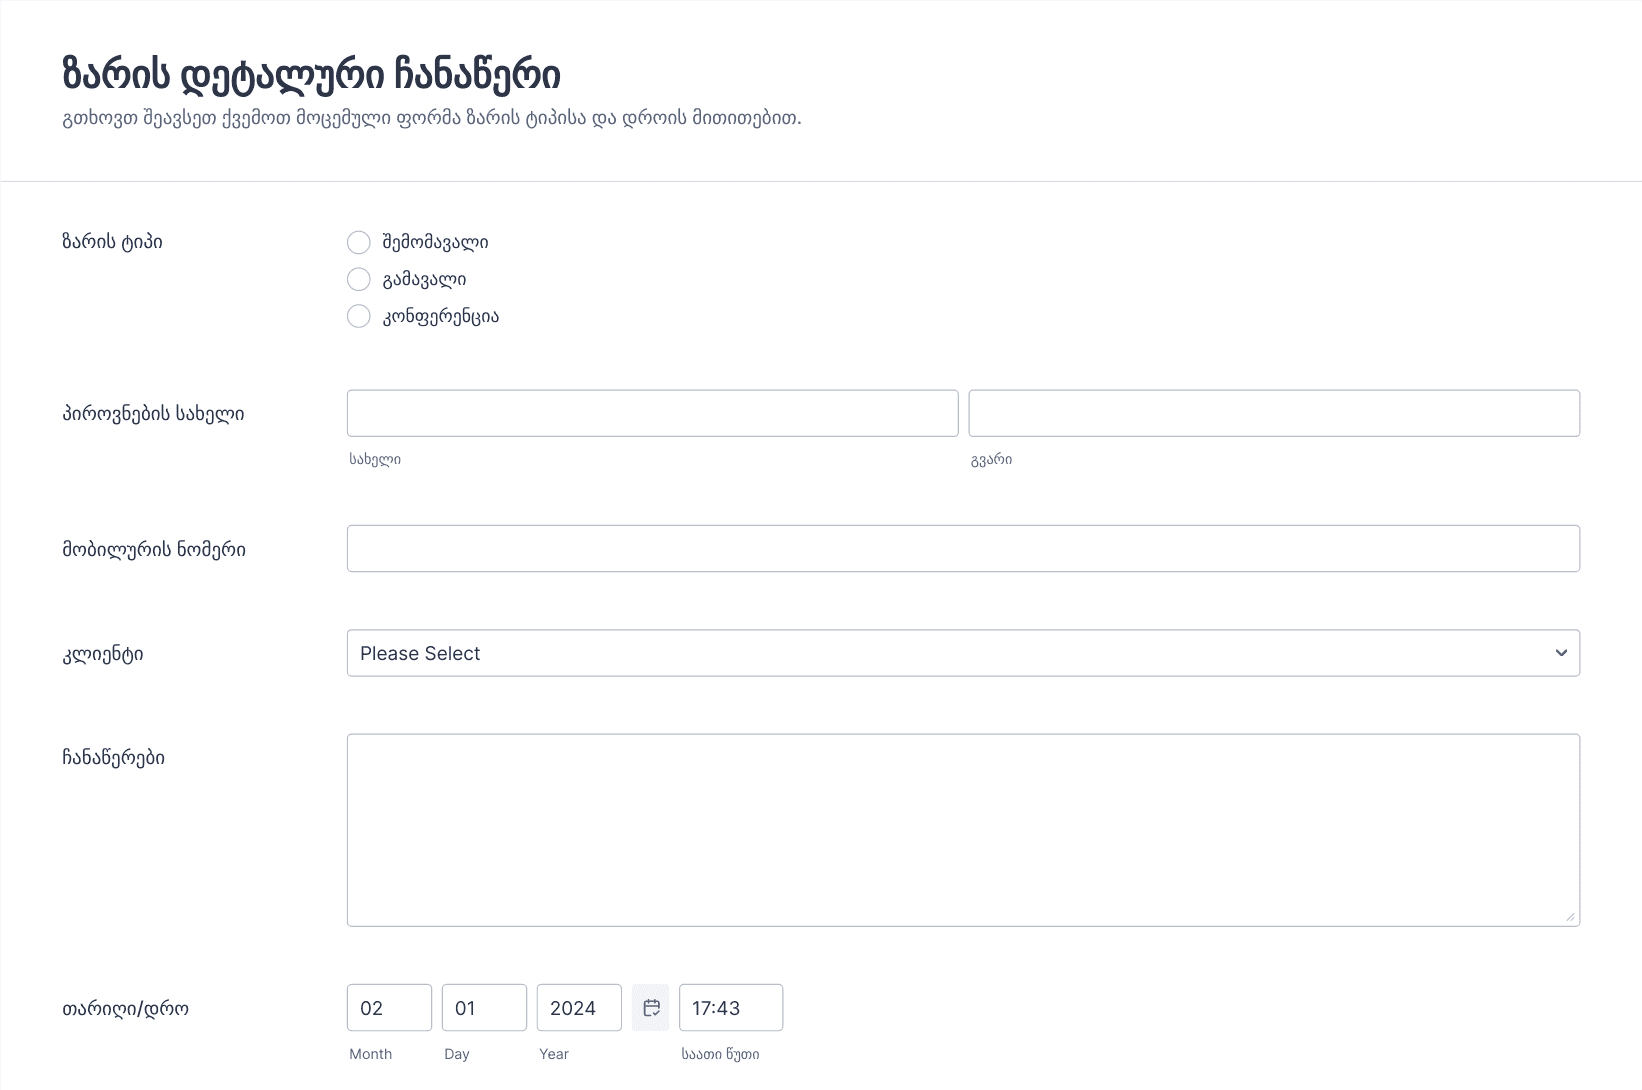
Task: Click the კლიენტი field label
Action: pyautogui.click(x=103, y=655)
